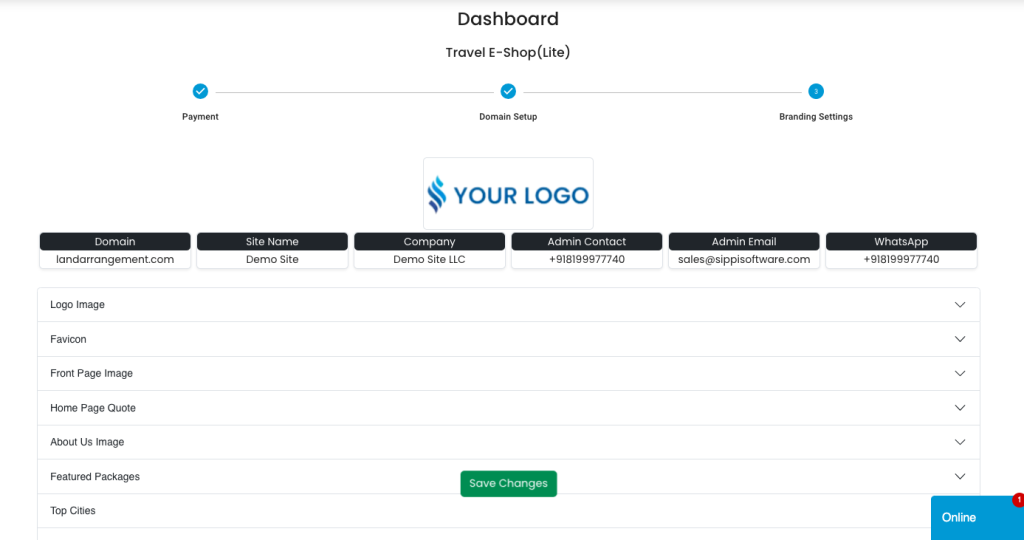Click the WhatsApp number field
Image resolution: width=1024 pixels, height=540 pixels.
tap(901, 259)
